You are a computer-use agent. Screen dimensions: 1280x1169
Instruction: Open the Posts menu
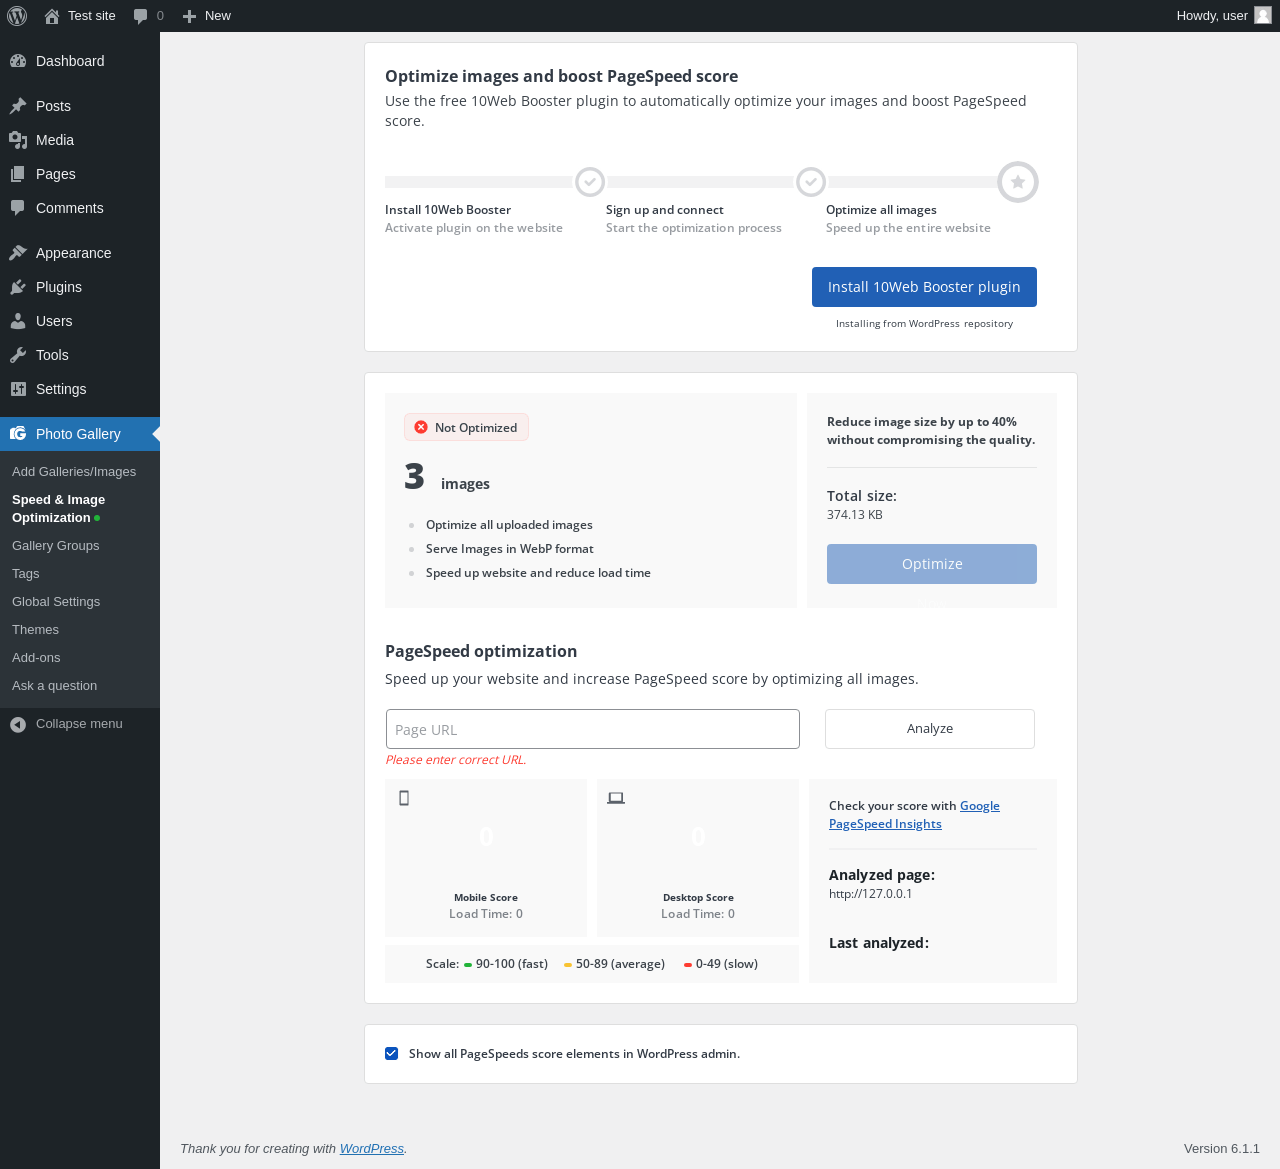80,106
